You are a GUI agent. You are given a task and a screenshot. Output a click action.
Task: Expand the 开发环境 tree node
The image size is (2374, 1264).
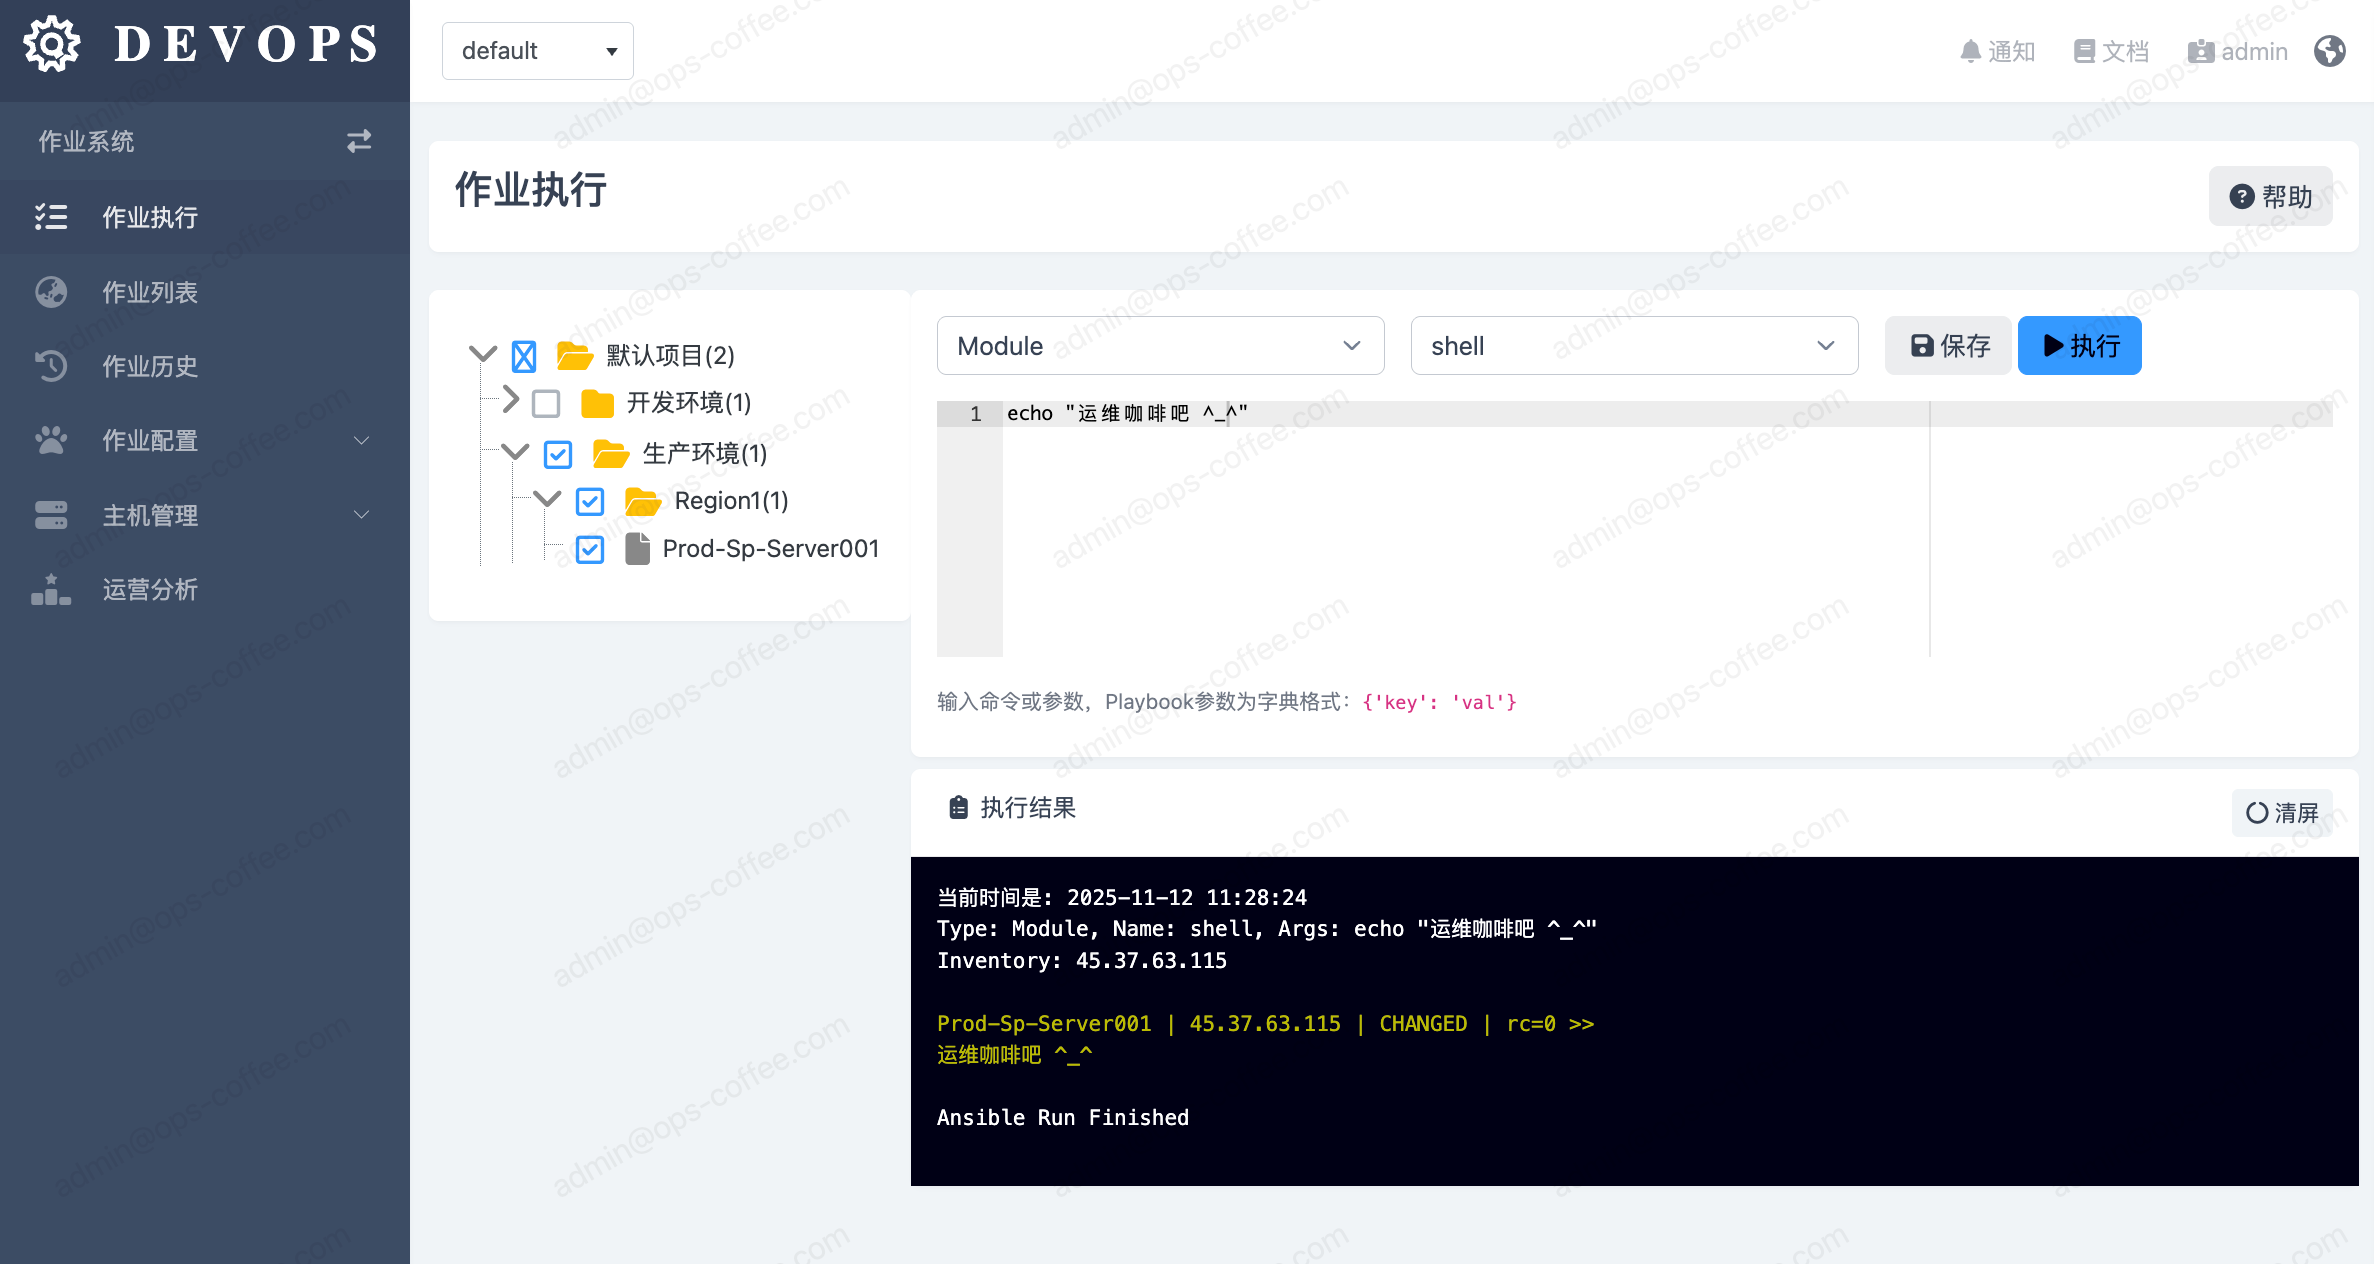point(511,400)
